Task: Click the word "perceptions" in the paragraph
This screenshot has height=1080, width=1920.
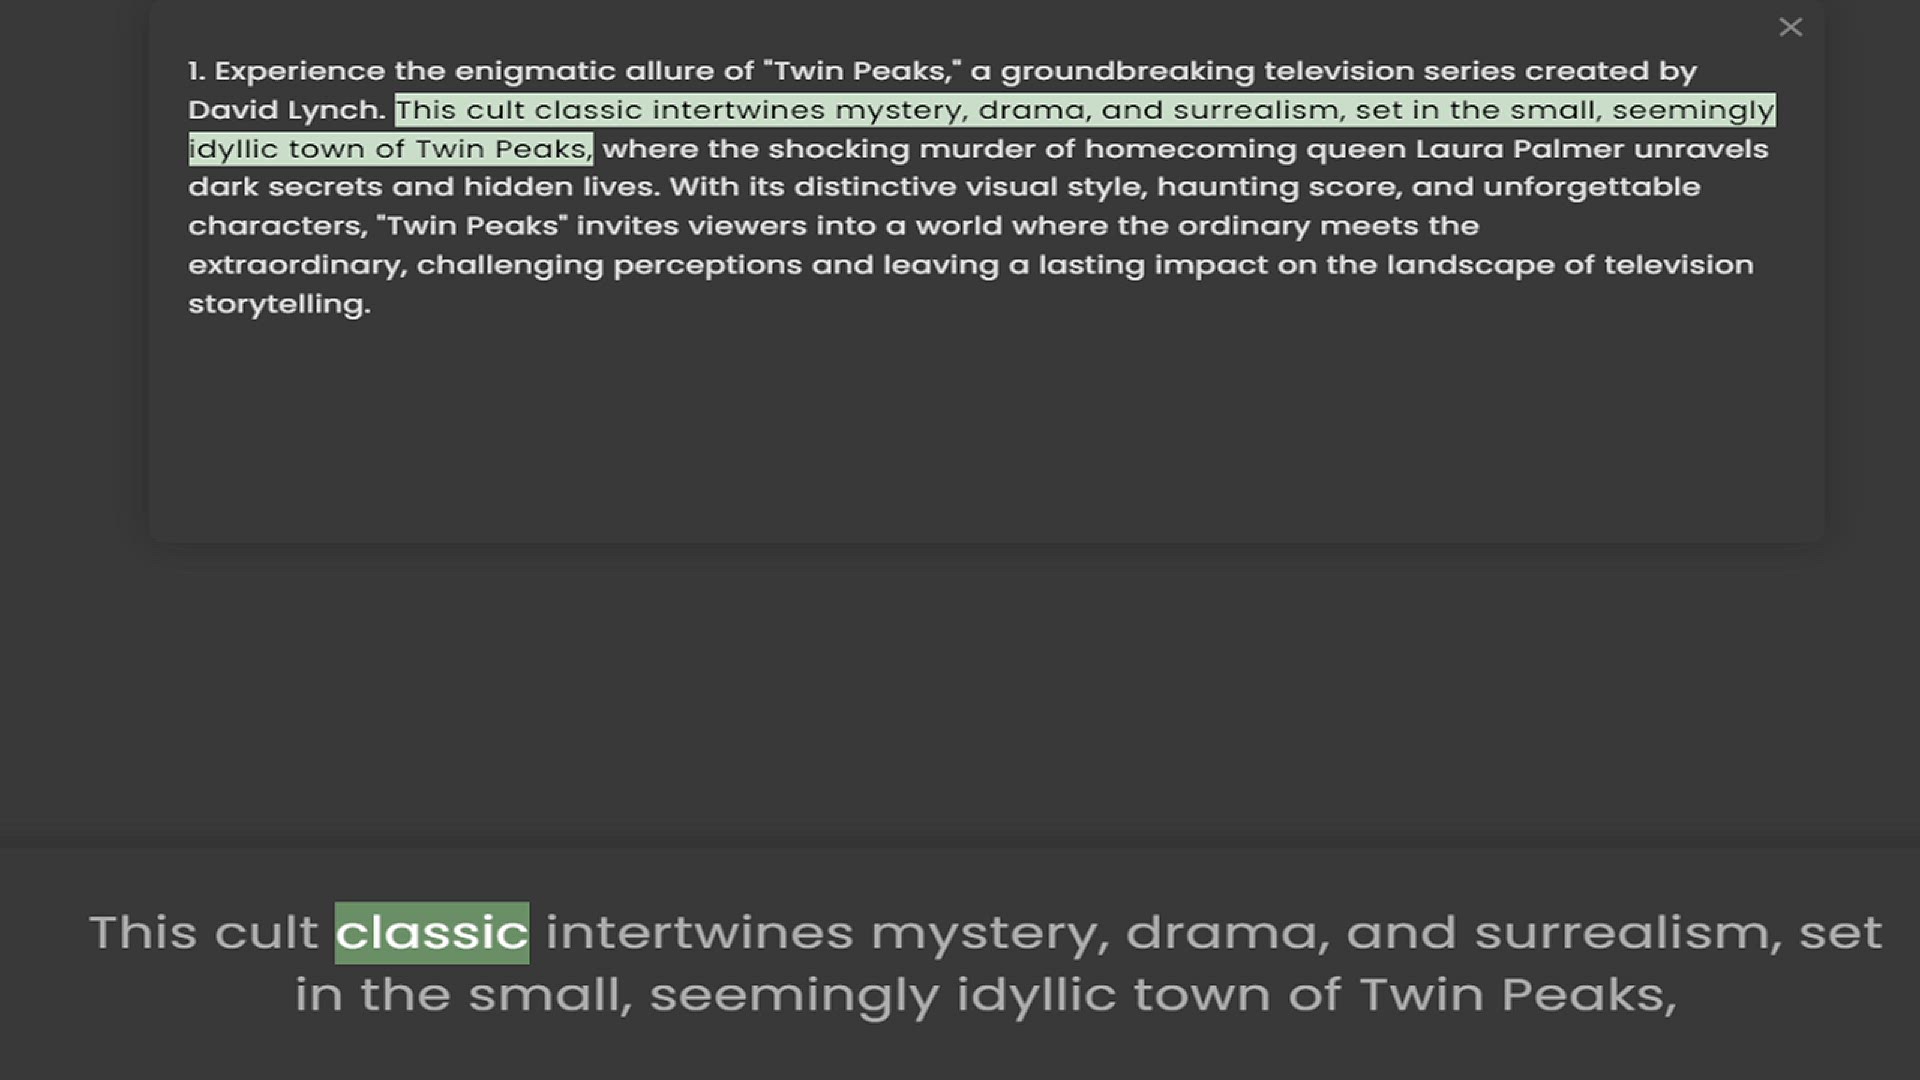Action: 707,265
